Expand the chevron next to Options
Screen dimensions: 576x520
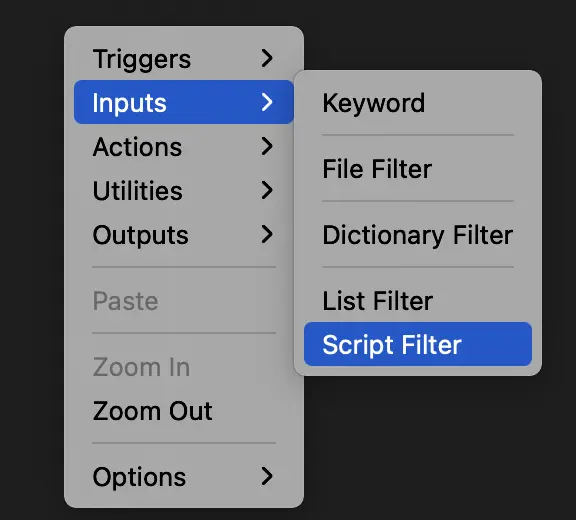click(267, 476)
